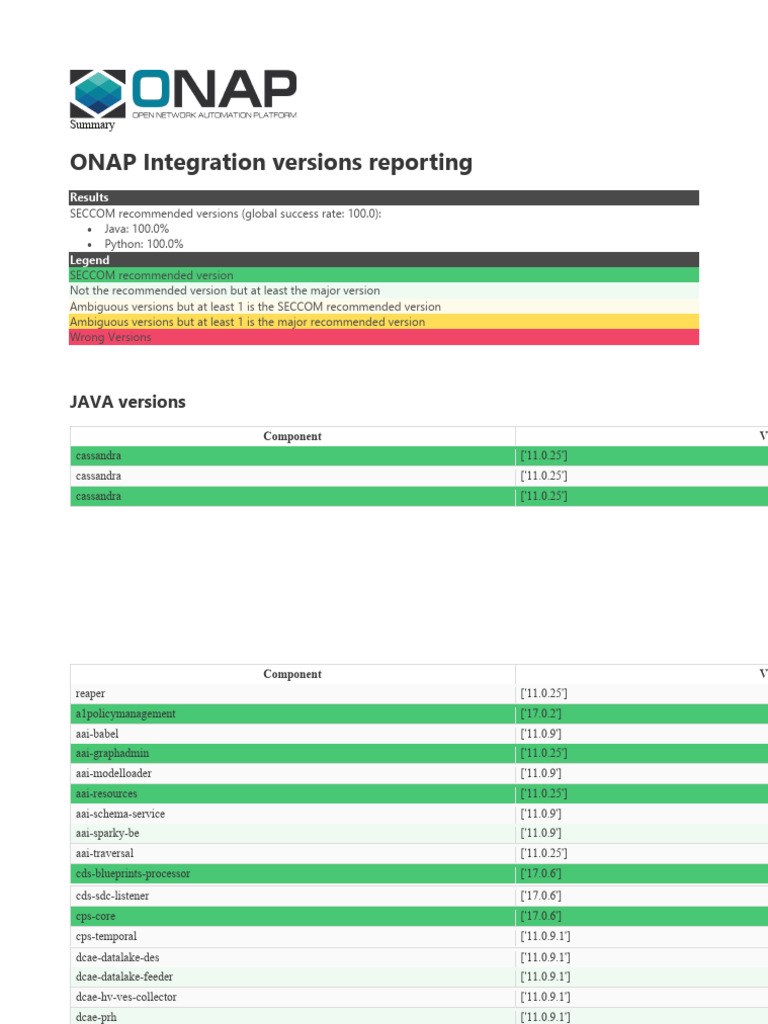This screenshot has width=768, height=1024.
Task: Click the version cell in the reaper row
Action: coord(641,694)
